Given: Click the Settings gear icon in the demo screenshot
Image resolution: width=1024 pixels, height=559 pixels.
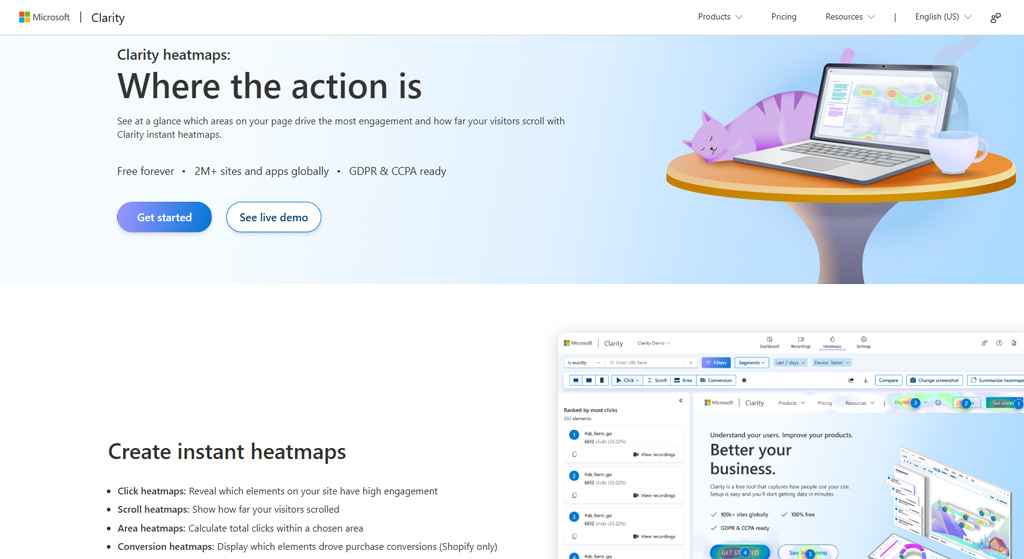Looking at the screenshot, I should click(863, 340).
